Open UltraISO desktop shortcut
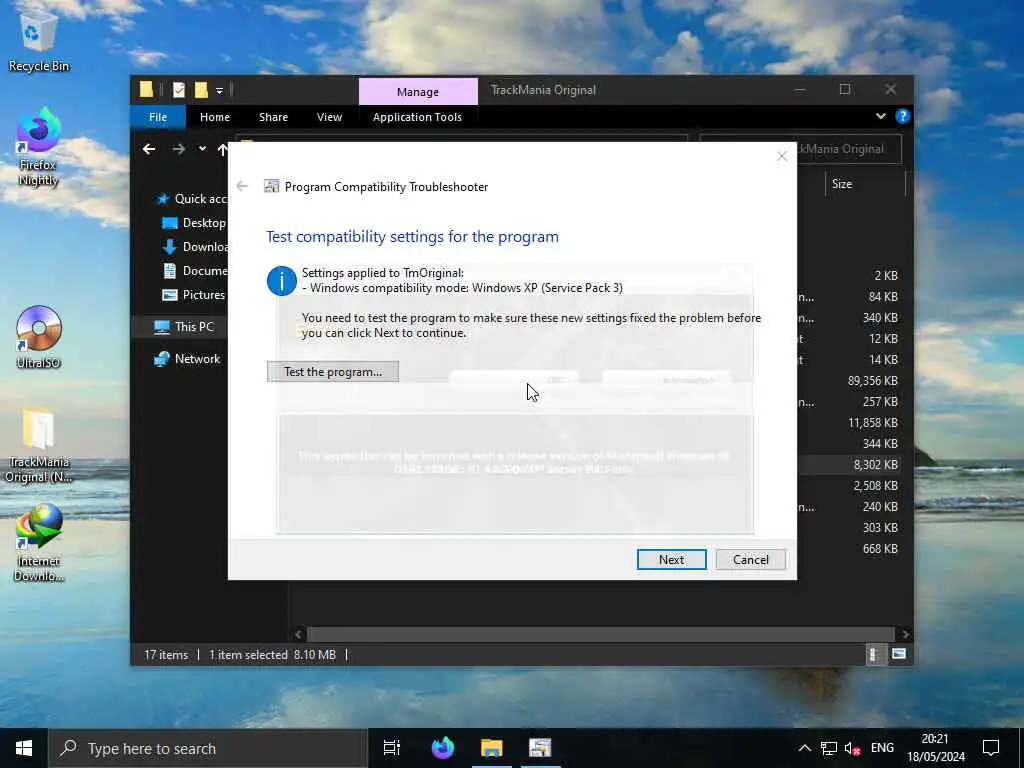 click(x=39, y=338)
